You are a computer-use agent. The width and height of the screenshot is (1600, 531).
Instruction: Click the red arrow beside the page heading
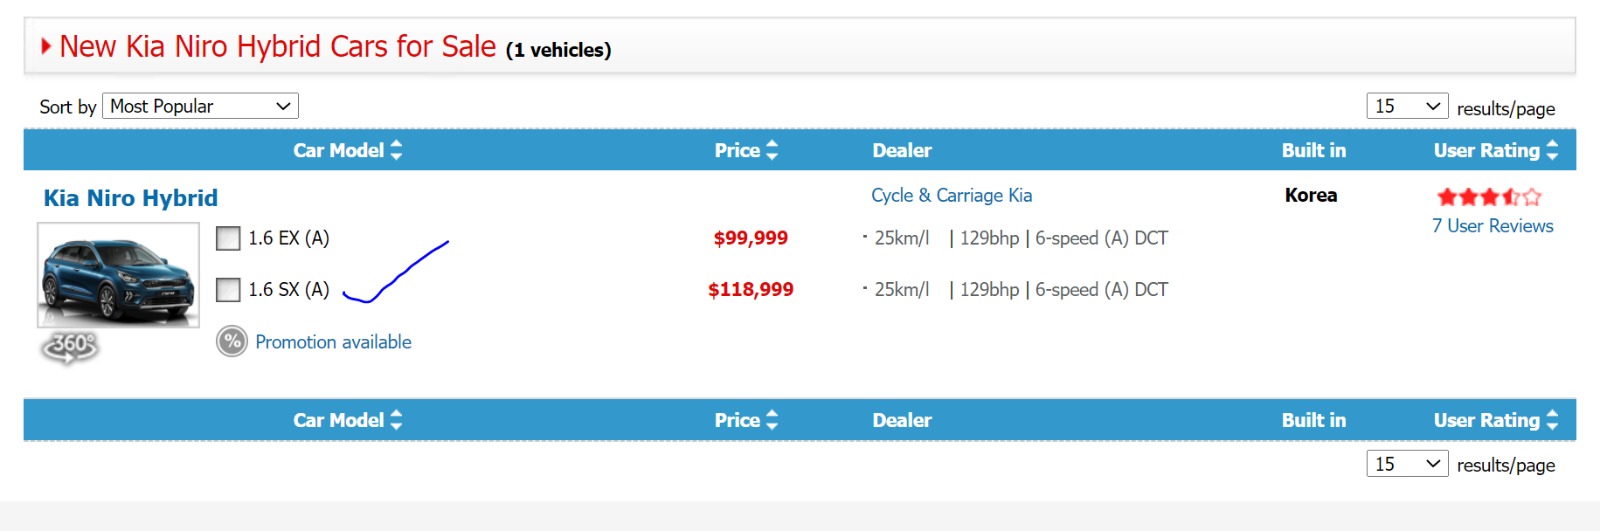pos(46,46)
